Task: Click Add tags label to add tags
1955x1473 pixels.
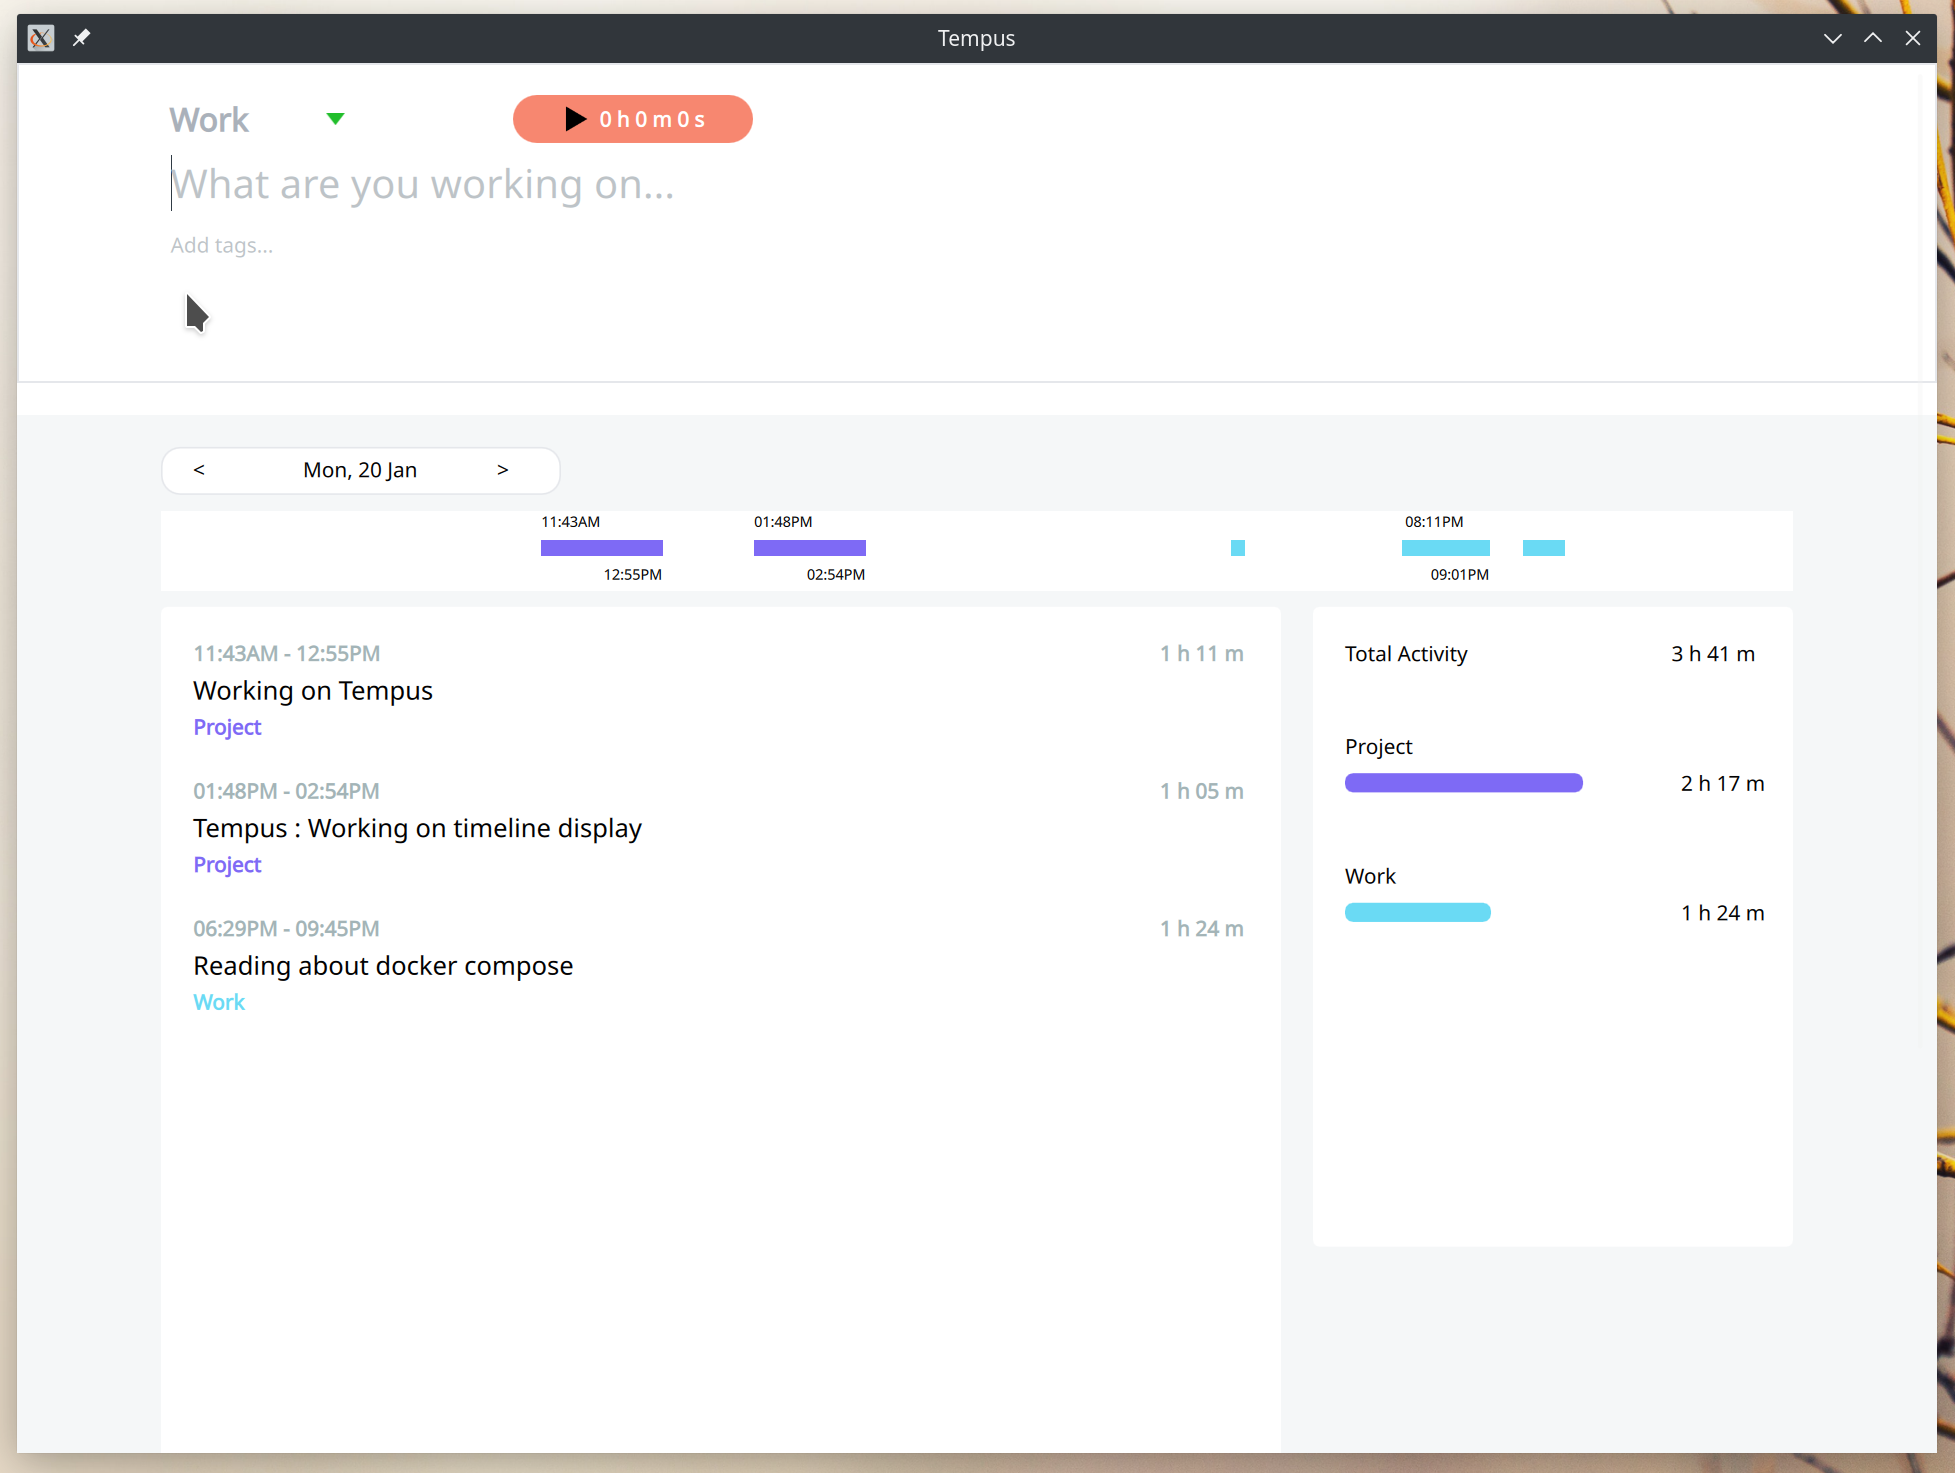Action: 221,244
